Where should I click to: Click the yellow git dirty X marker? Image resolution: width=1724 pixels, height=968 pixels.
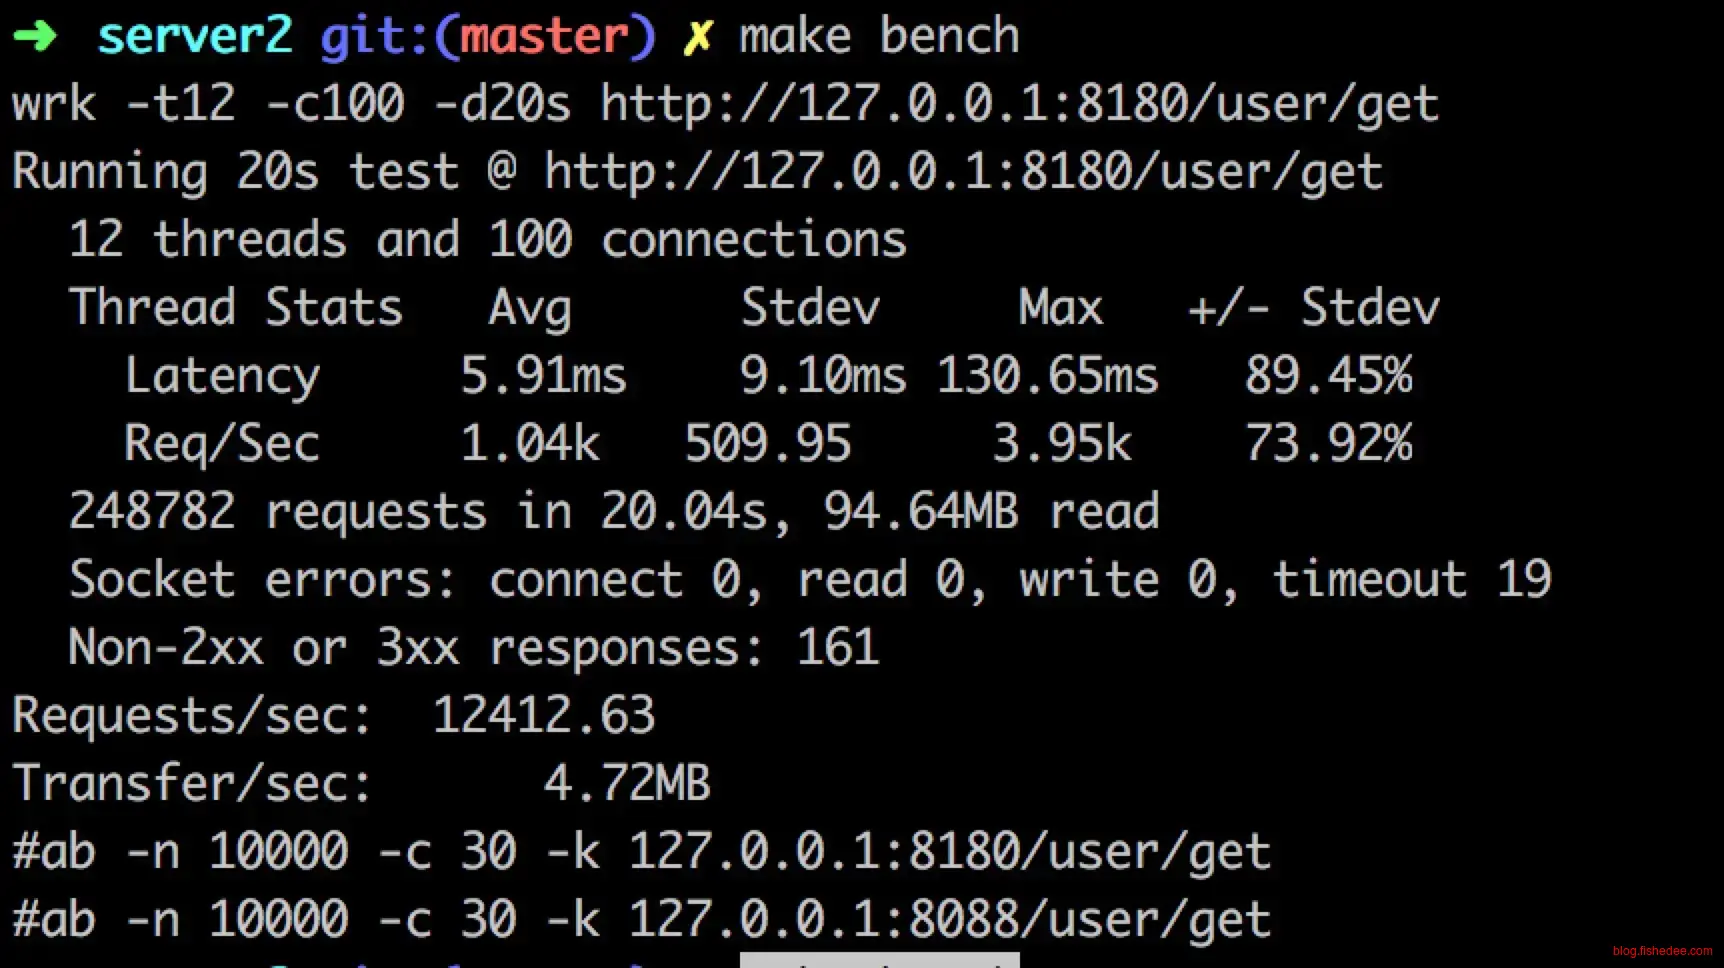tap(698, 37)
